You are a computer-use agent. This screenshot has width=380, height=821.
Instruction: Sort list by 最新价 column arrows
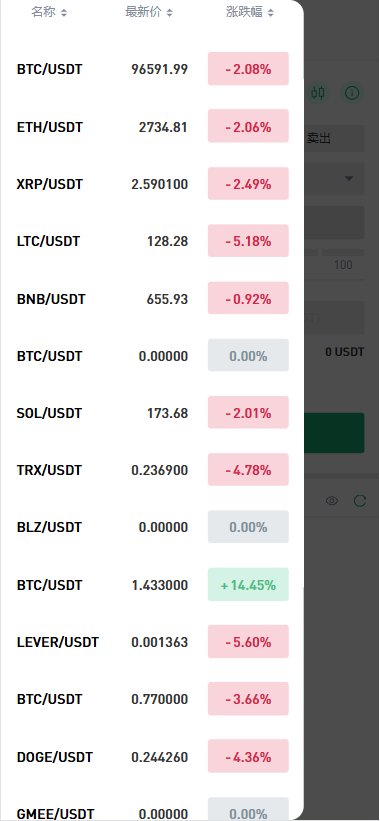tap(169, 13)
